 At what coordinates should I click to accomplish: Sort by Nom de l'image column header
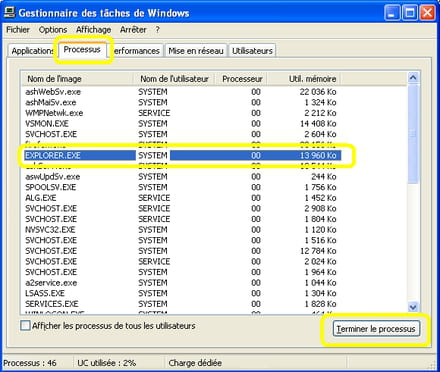[77, 79]
